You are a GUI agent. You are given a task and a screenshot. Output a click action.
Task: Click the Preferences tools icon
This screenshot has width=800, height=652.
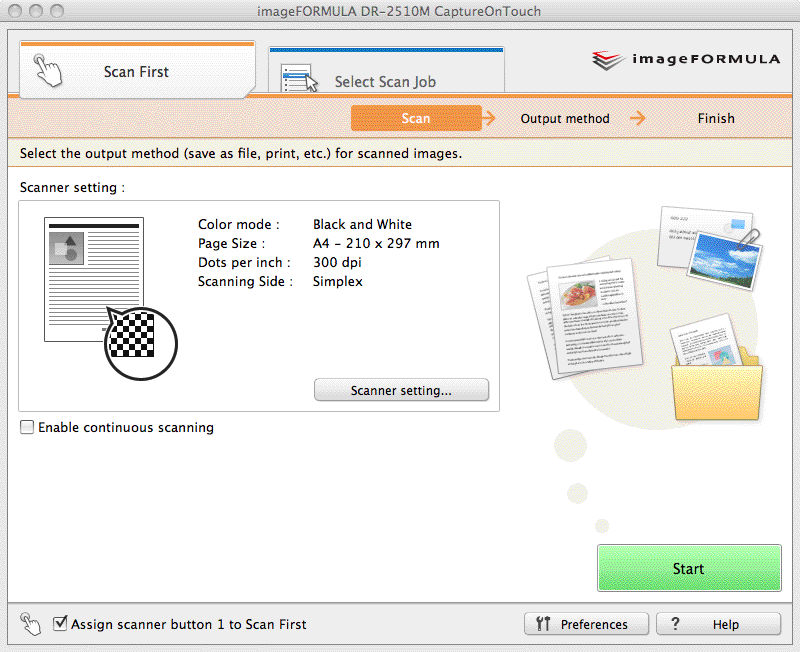[x=543, y=623]
